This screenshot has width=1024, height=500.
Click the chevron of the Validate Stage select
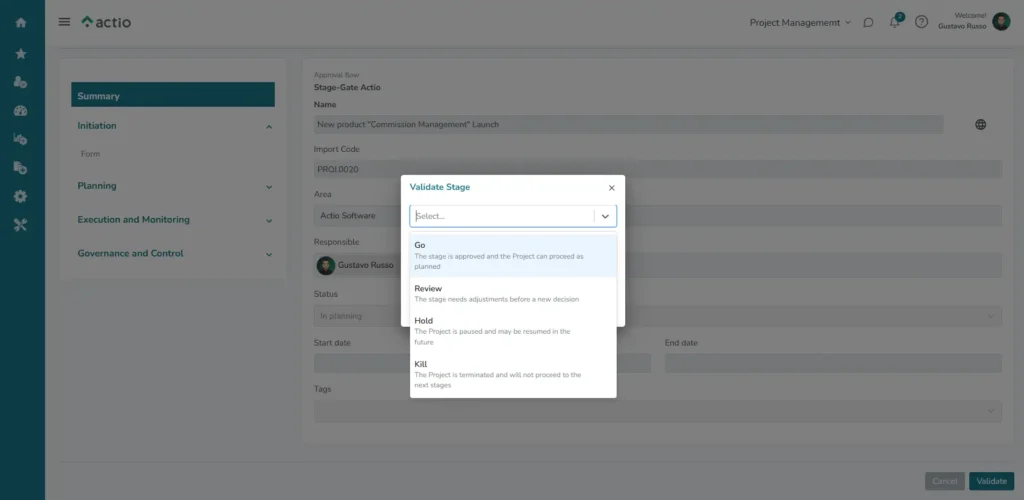point(605,216)
